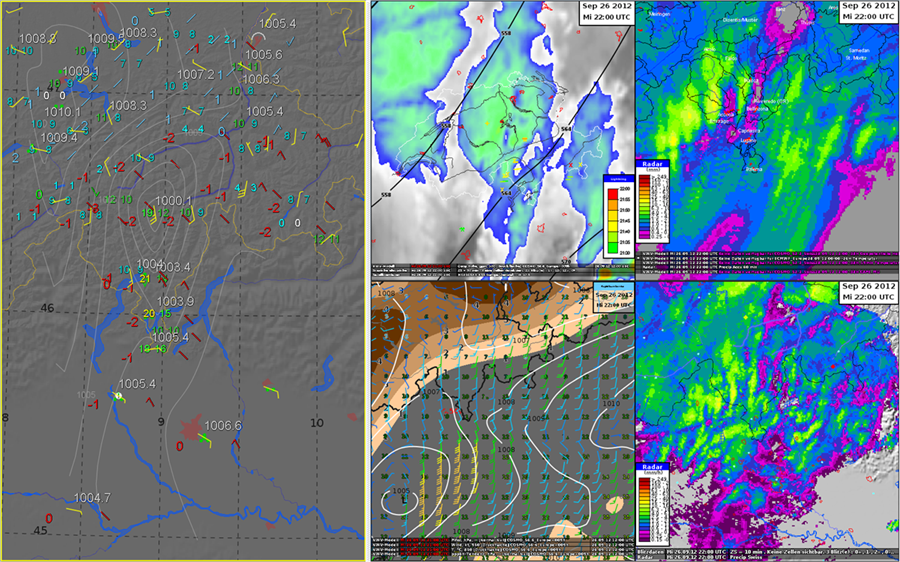Select the 1003.4 pressure label
The height and width of the screenshot is (562, 900).
[x=173, y=268]
